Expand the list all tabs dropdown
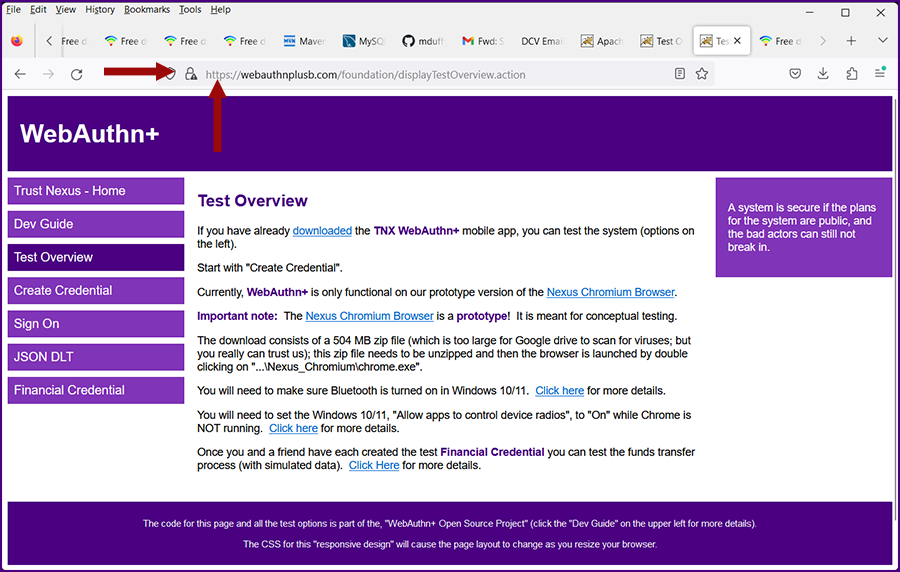 (882, 41)
